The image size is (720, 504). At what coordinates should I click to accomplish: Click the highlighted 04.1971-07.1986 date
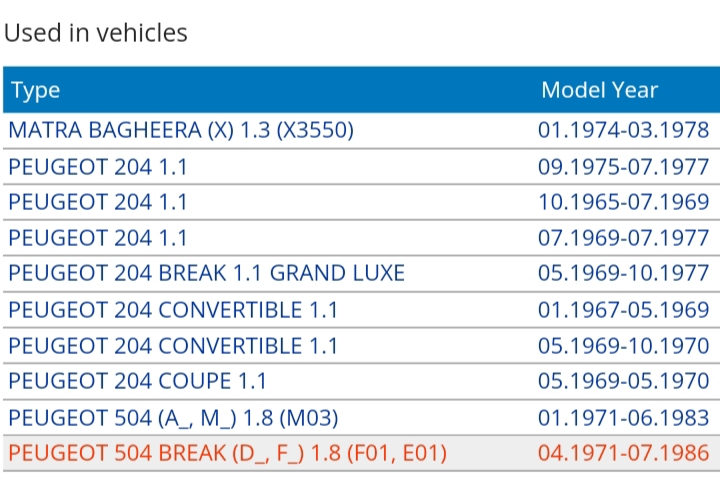[623, 453]
